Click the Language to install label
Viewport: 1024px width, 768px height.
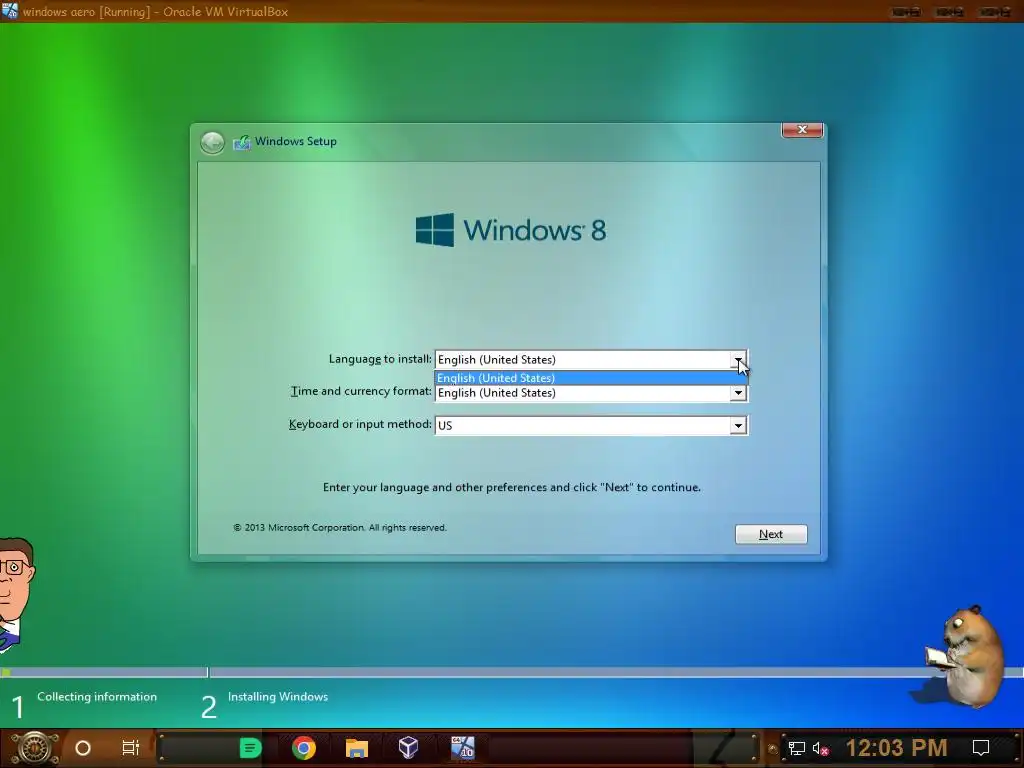(x=380, y=359)
